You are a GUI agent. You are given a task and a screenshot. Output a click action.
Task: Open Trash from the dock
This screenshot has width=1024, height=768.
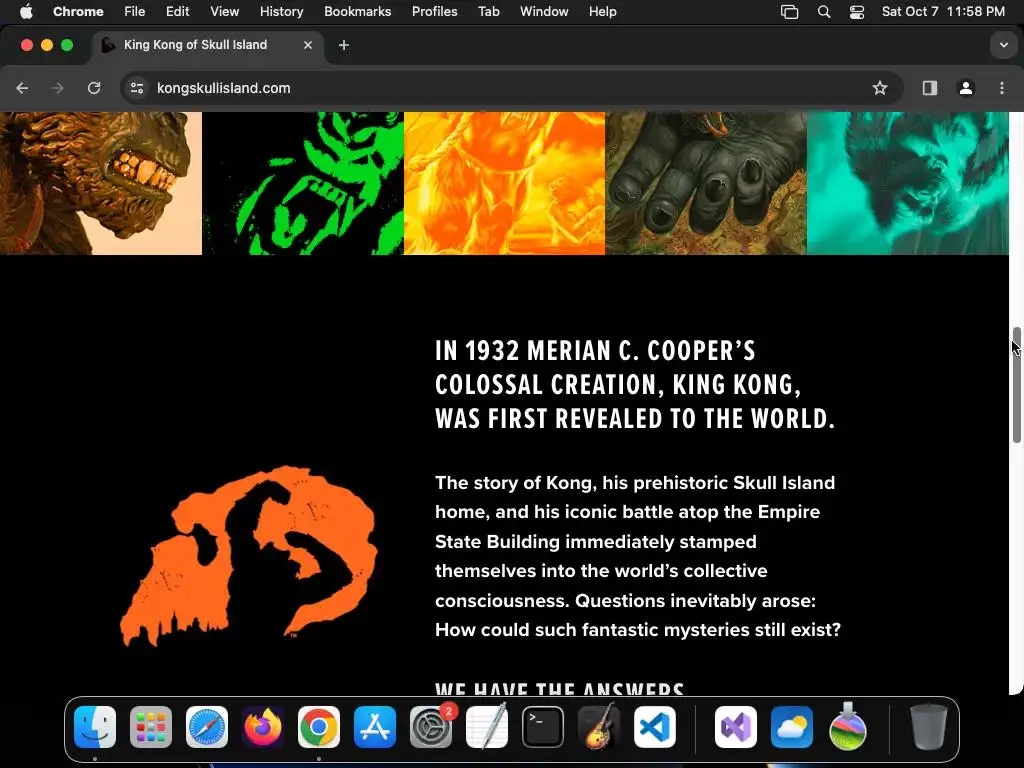tap(929, 727)
